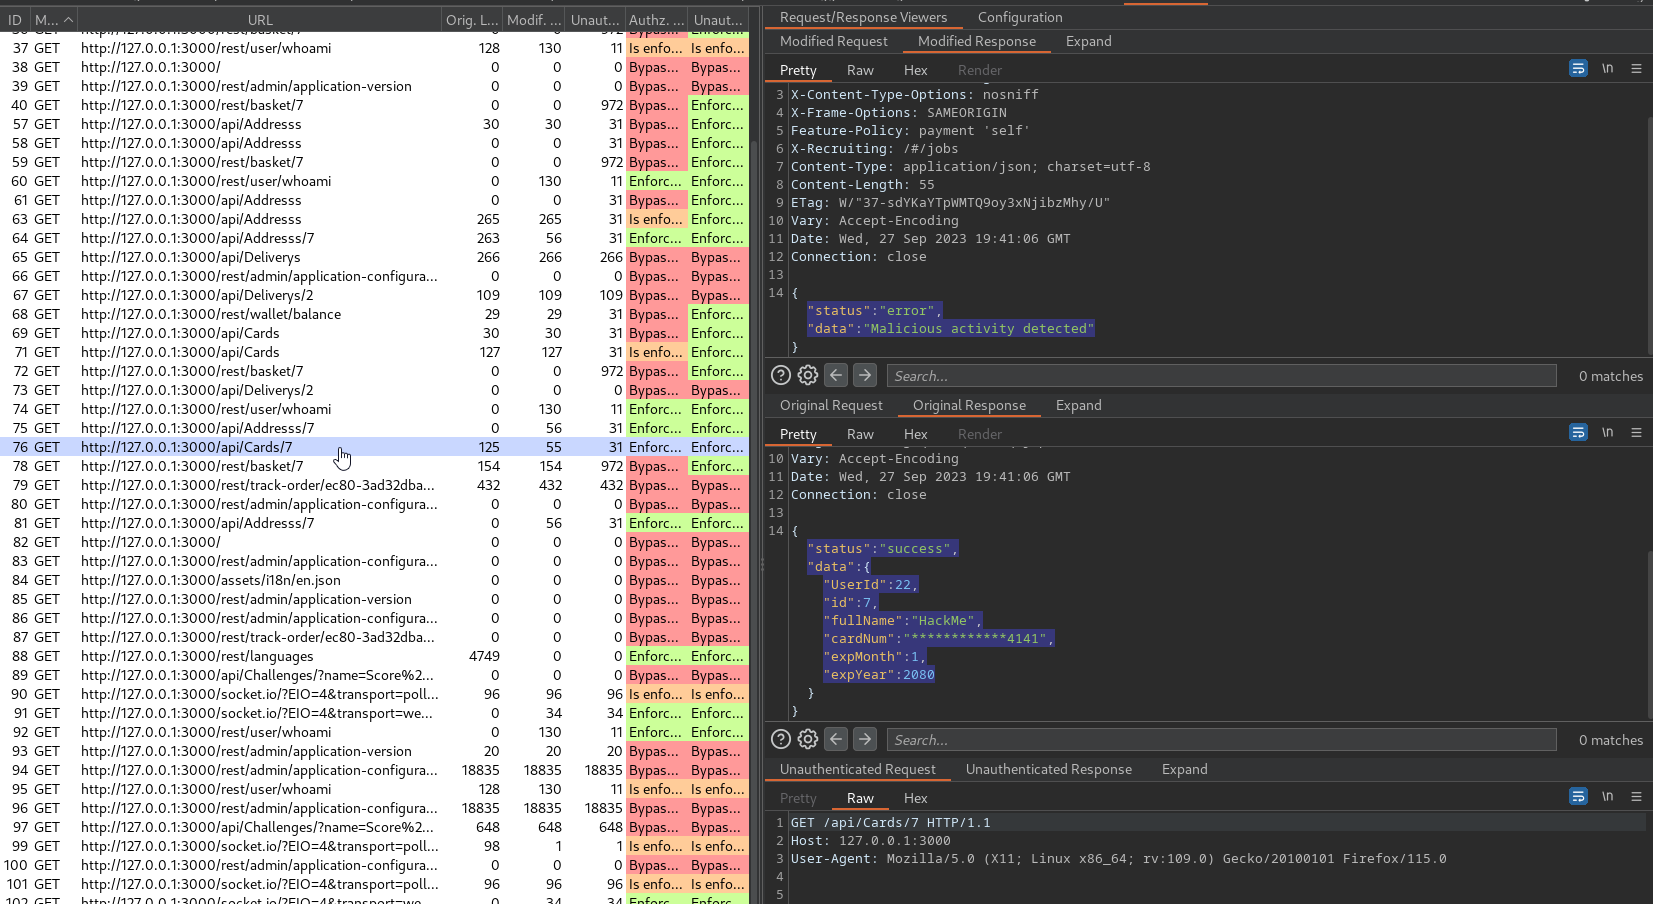Click Expand next to Modified Response
The height and width of the screenshot is (904, 1653).
(1088, 41)
